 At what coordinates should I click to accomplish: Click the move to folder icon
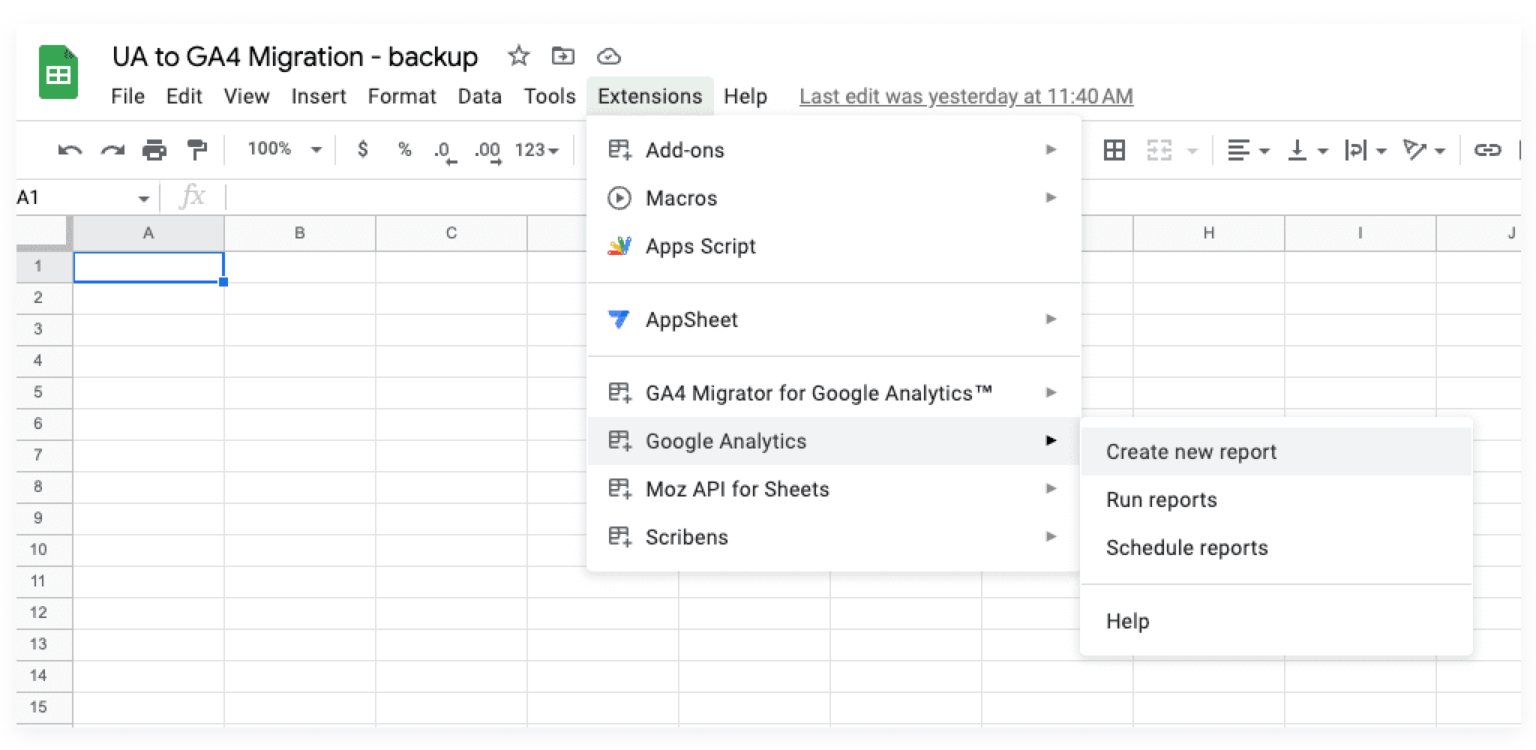pyautogui.click(x=563, y=56)
